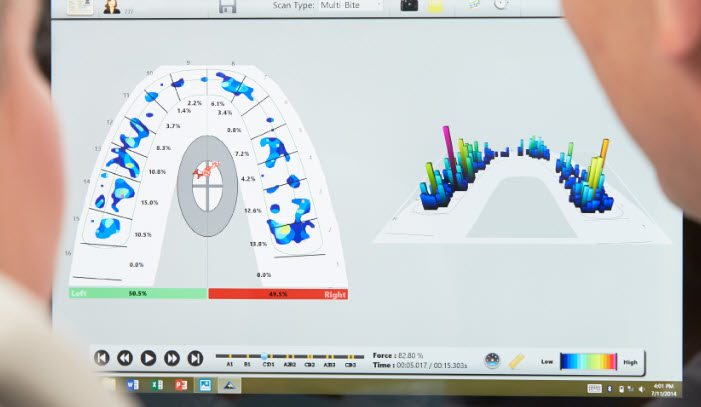Play the bite scan movie
Screen dimensions: 701x407
148,358
